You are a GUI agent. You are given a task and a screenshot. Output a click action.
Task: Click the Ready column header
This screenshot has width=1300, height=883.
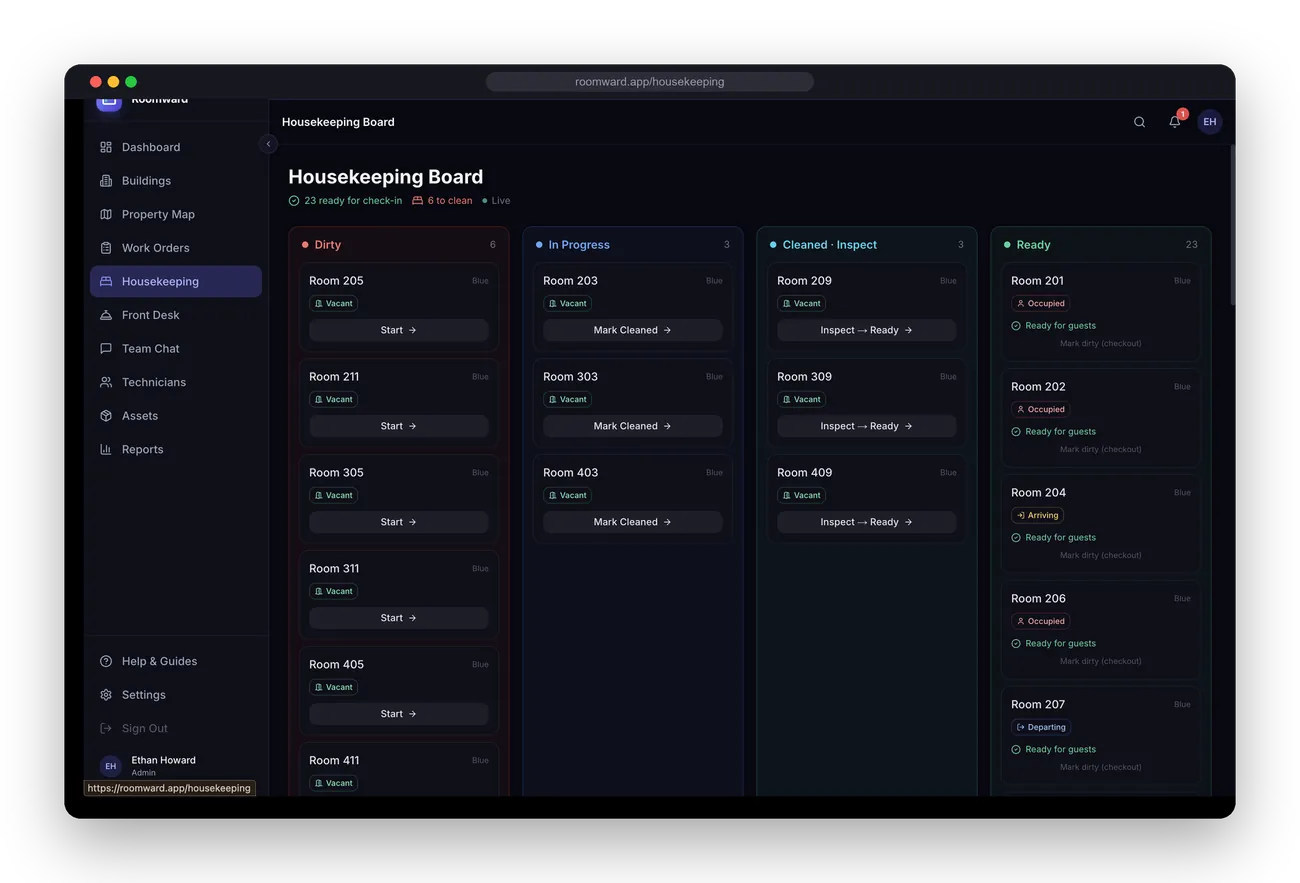pos(1101,245)
